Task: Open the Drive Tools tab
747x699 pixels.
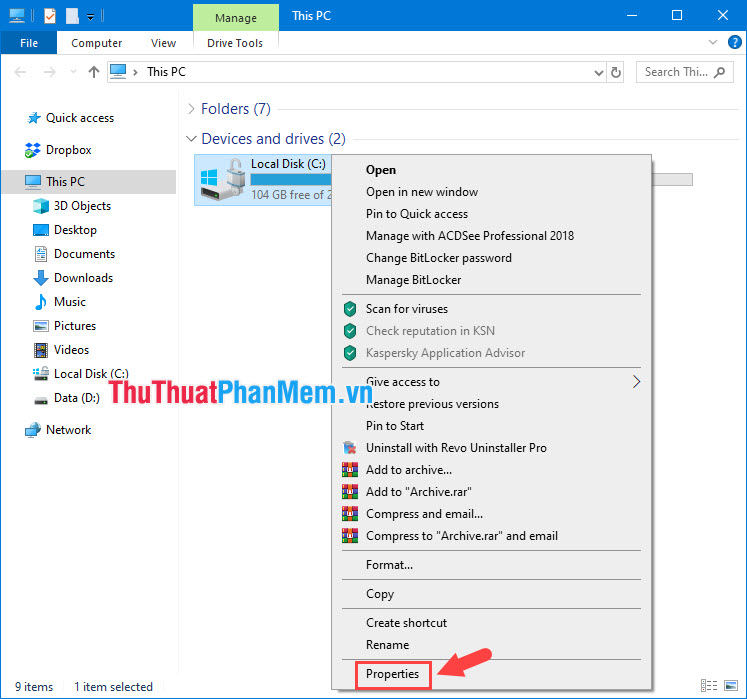Action: pyautogui.click(x=235, y=43)
